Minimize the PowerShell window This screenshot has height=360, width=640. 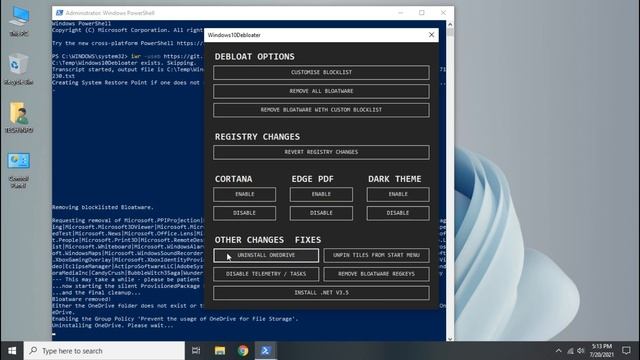click(400, 13)
